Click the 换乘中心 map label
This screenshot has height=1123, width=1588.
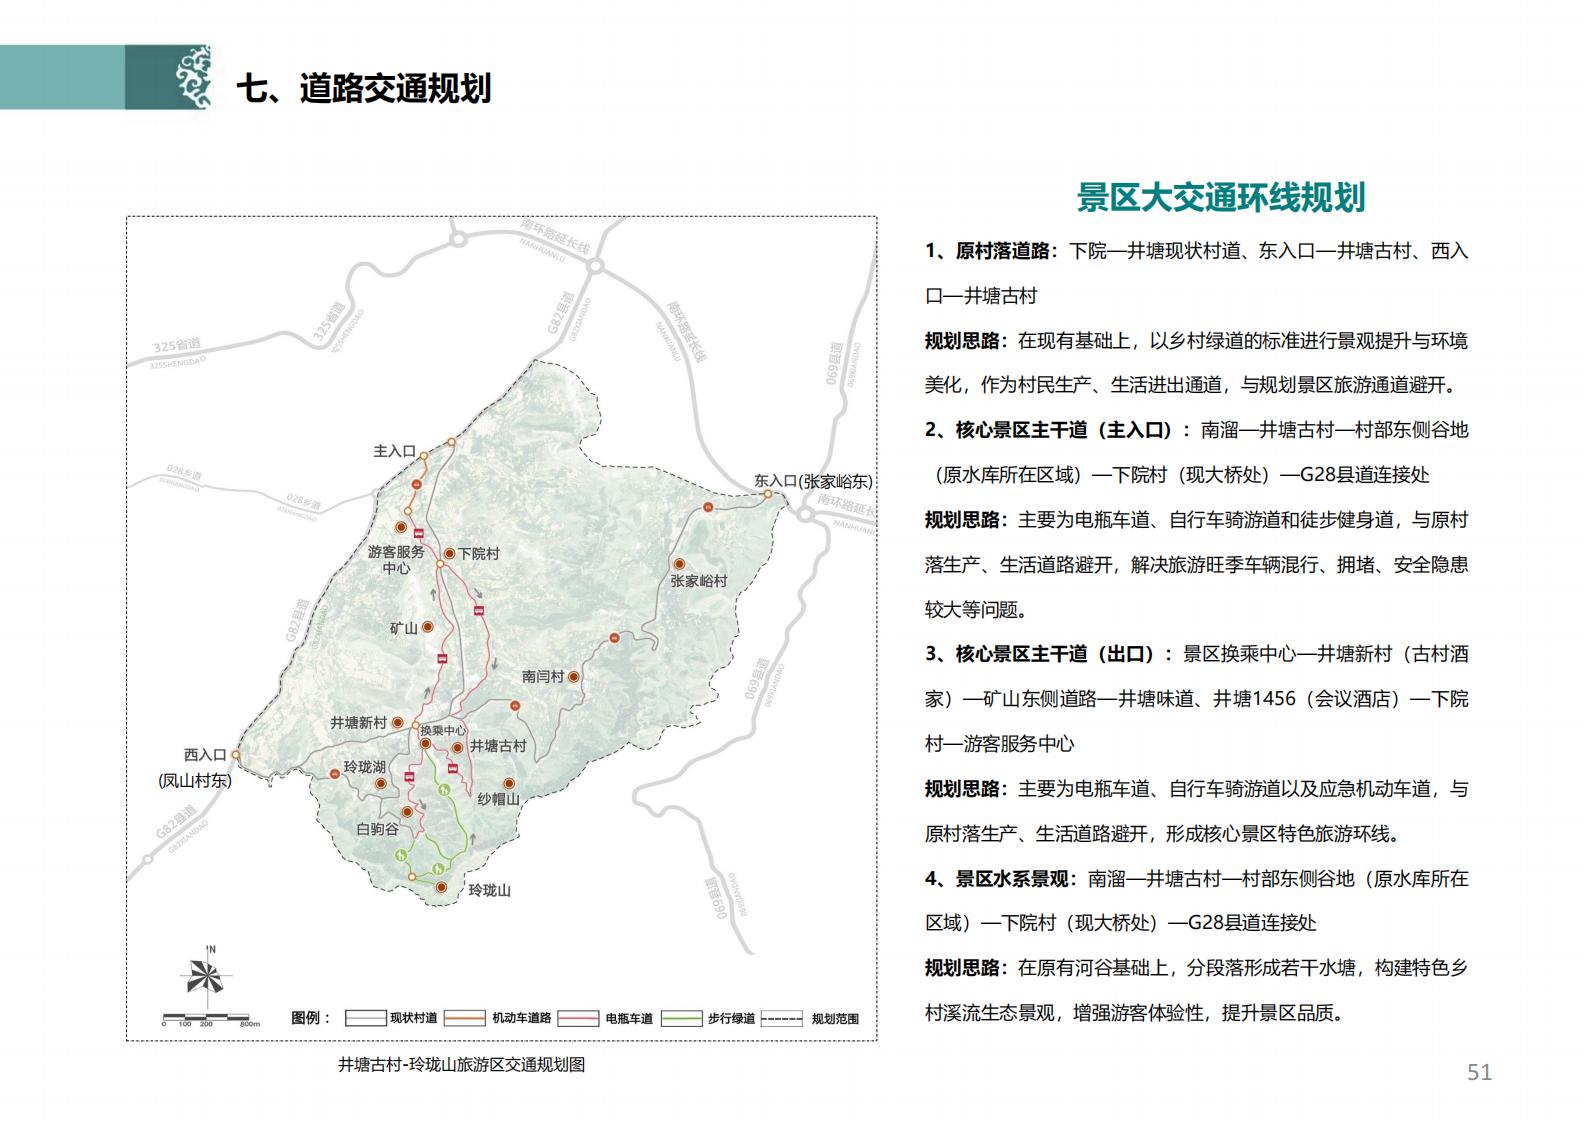click(x=443, y=731)
